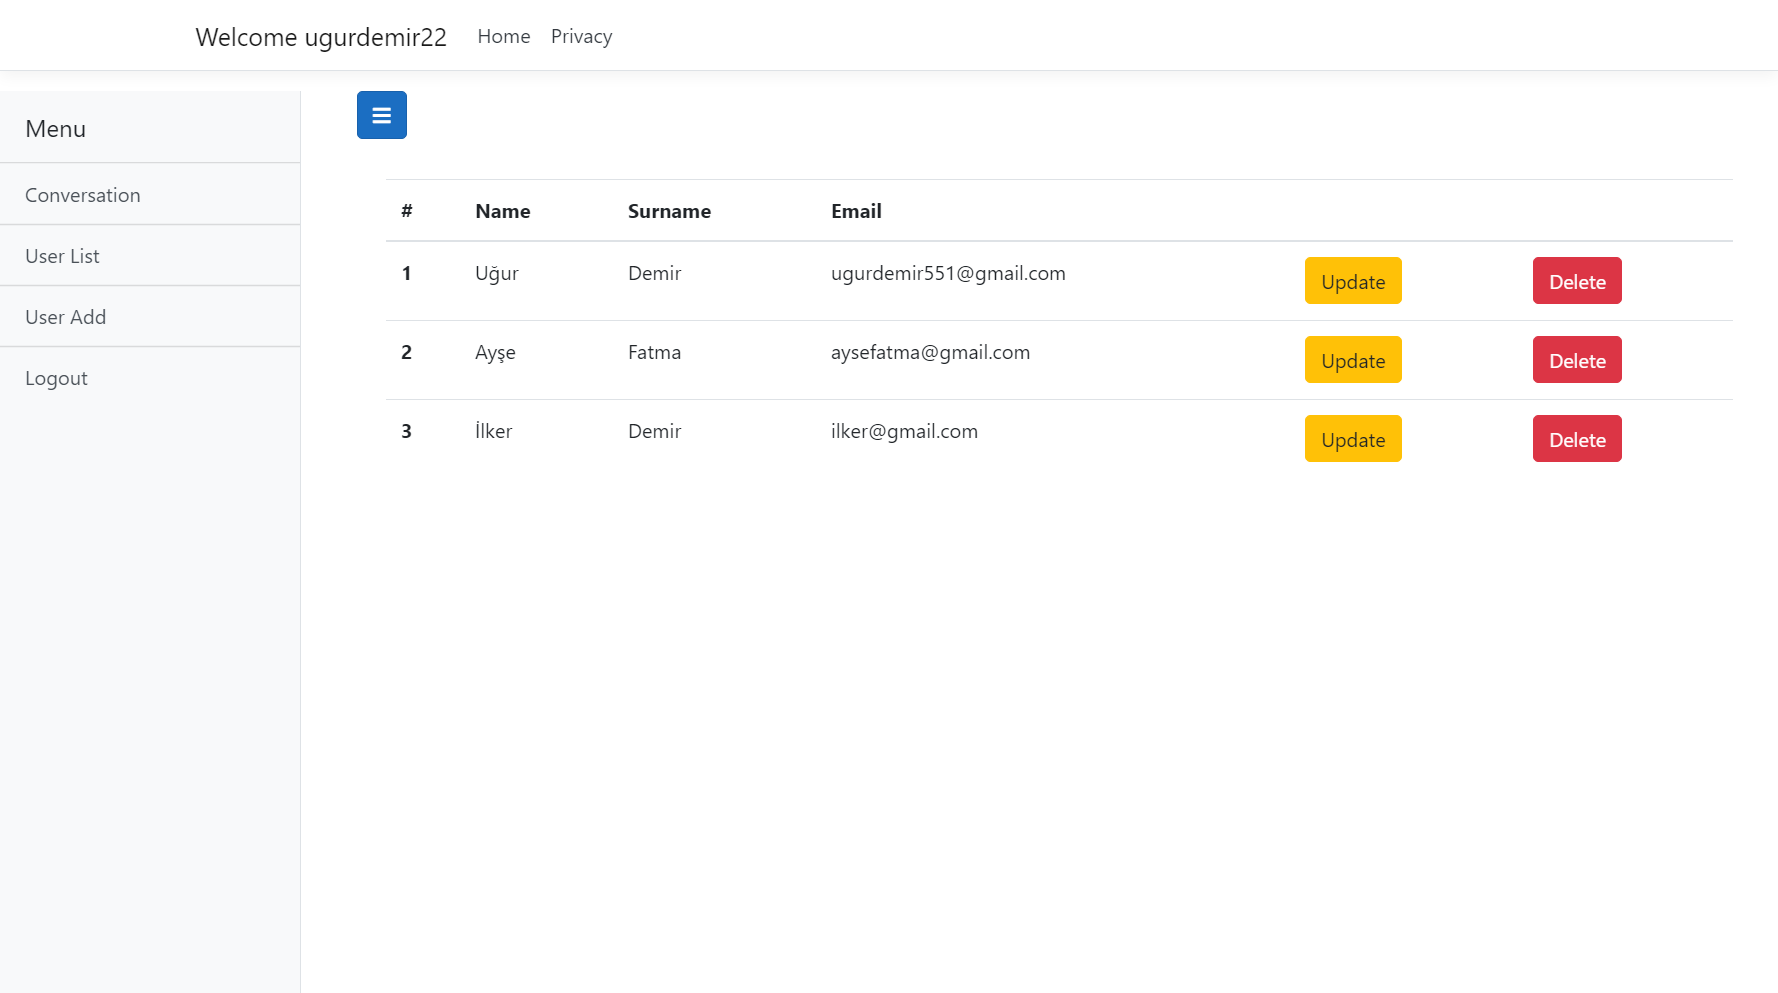Delete the user Uğur Demir
1778x993 pixels.
tap(1577, 281)
